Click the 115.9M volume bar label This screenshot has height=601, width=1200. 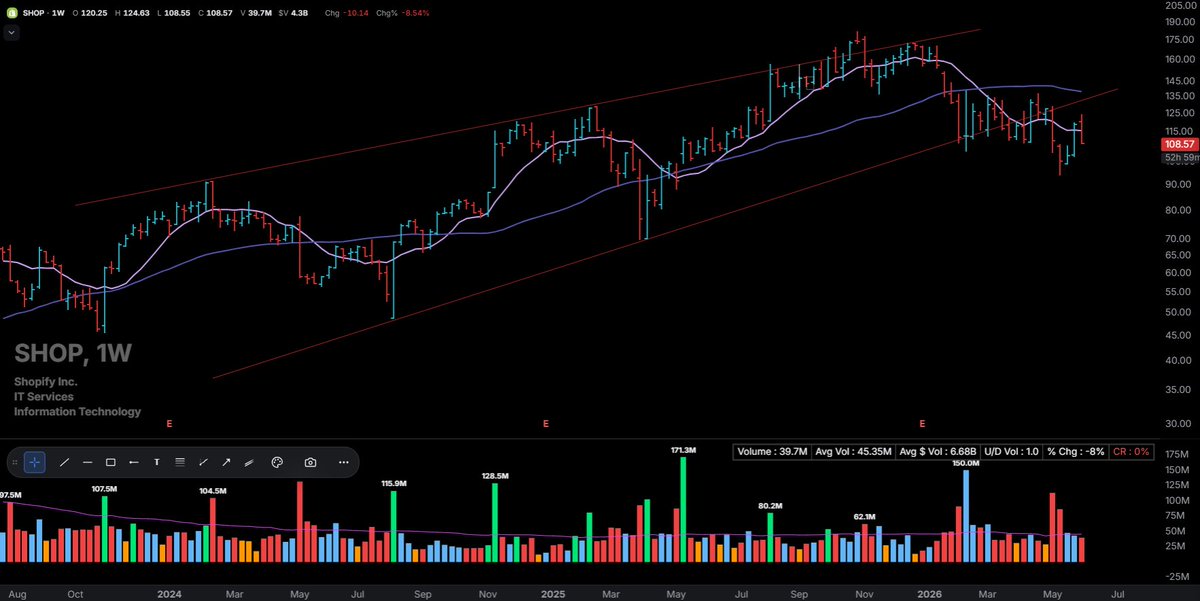click(394, 484)
